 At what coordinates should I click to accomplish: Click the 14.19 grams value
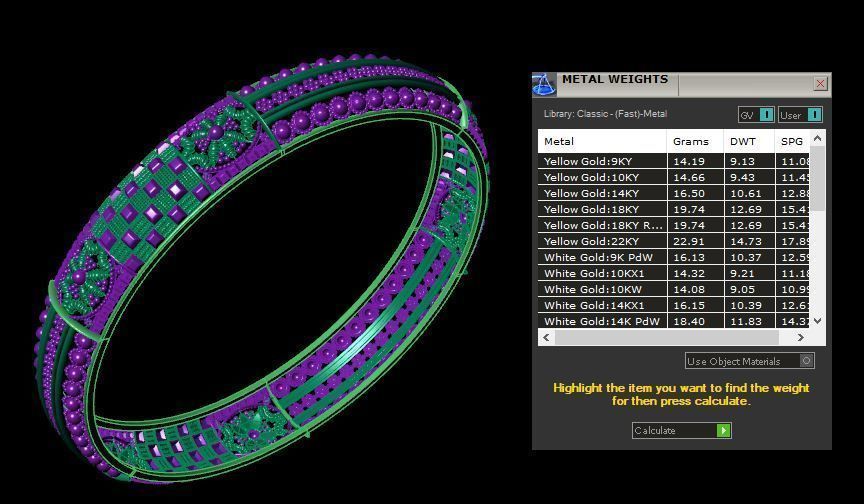click(x=689, y=161)
